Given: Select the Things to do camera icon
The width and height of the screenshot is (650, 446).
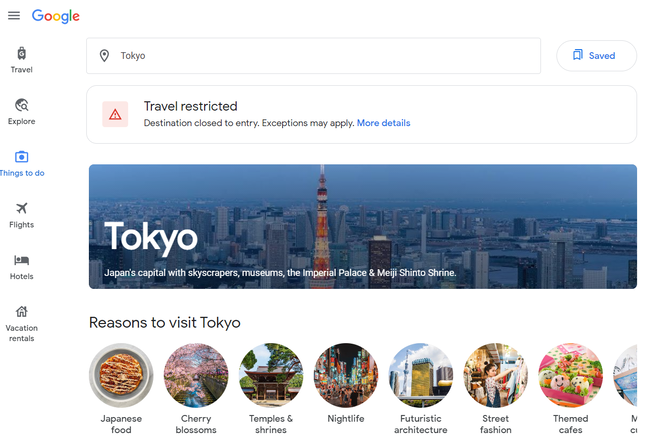Looking at the screenshot, I should pos(22,157).
